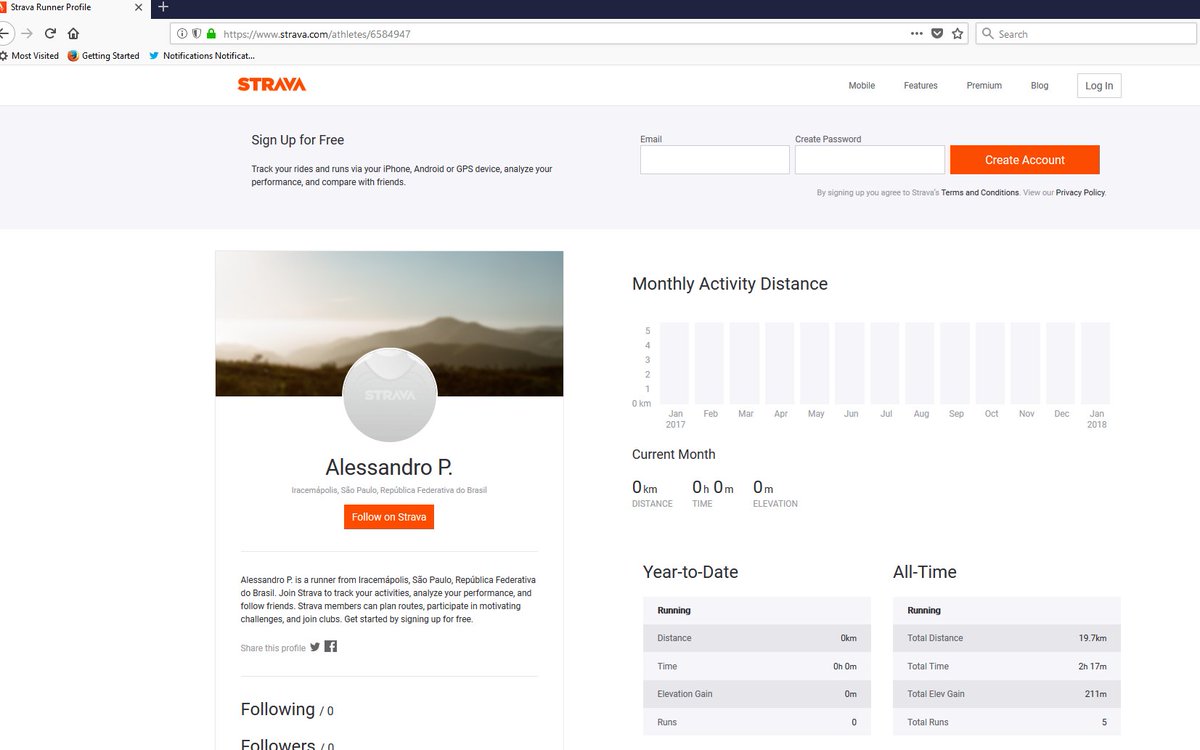Image resolution: width=1200 pixels, height=750 pixels.
Task: Click the Jun chart bar
Action: pos(850,362)
